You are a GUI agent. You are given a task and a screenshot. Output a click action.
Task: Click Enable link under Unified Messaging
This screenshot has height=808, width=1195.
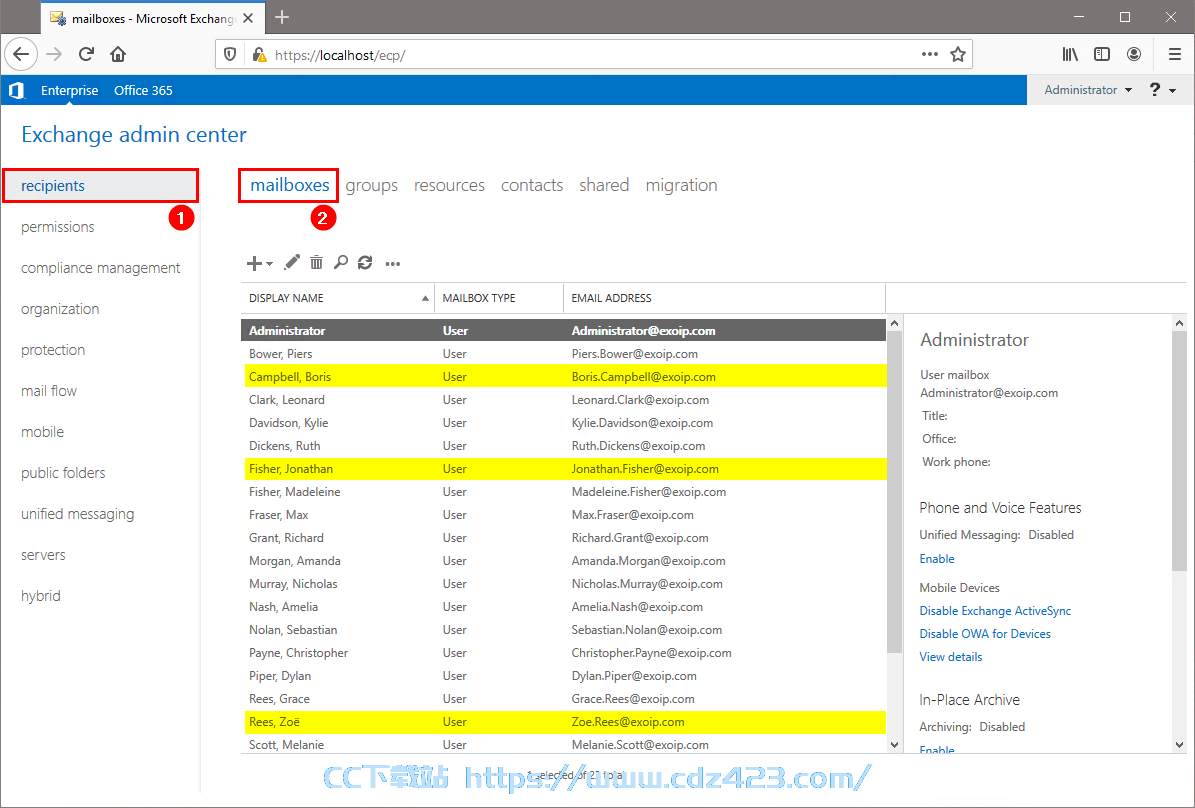[x=937, y=559]
